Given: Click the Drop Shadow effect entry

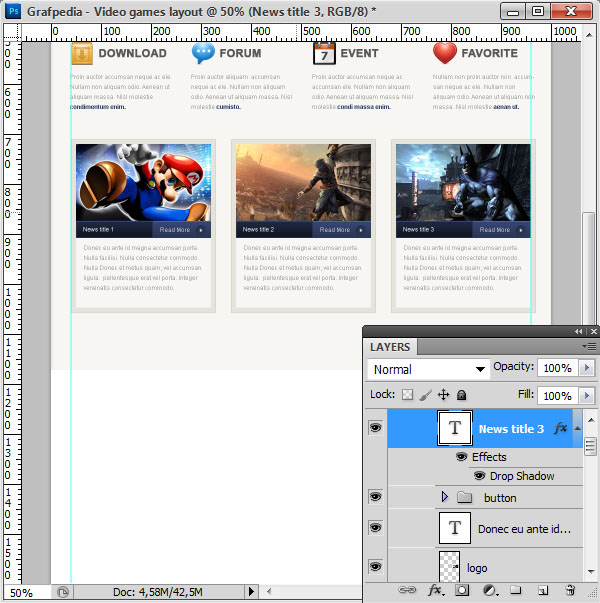Looking at the screenshot, I should tap(522, 476).
